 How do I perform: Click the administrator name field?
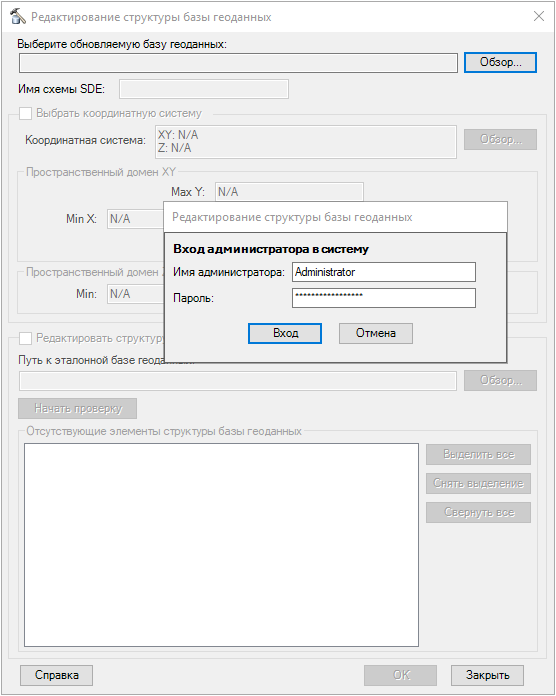384,272
